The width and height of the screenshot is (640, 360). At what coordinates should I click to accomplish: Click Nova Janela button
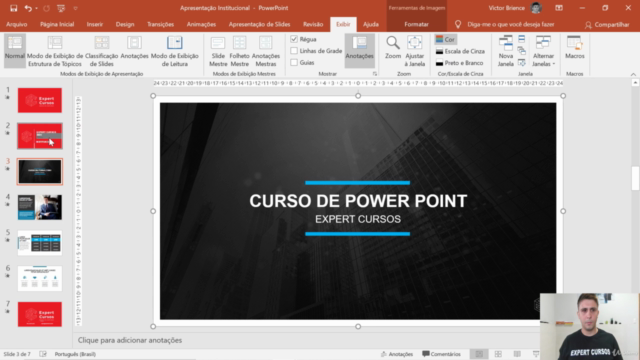[x=506, y=51]
